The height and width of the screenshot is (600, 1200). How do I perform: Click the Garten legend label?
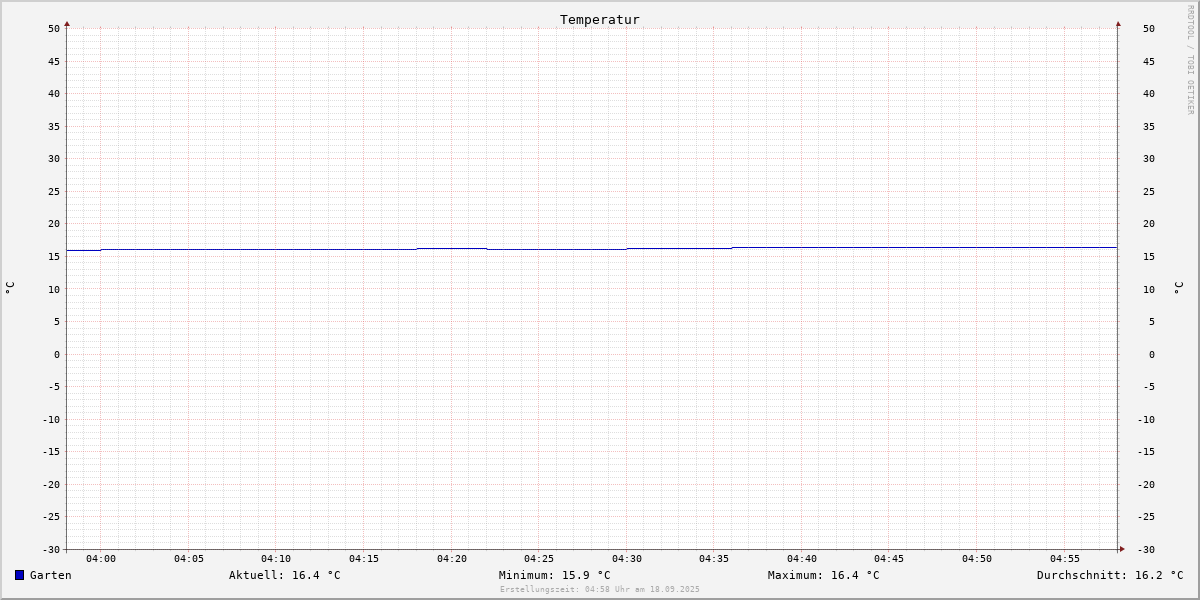(x=51, y=575)
